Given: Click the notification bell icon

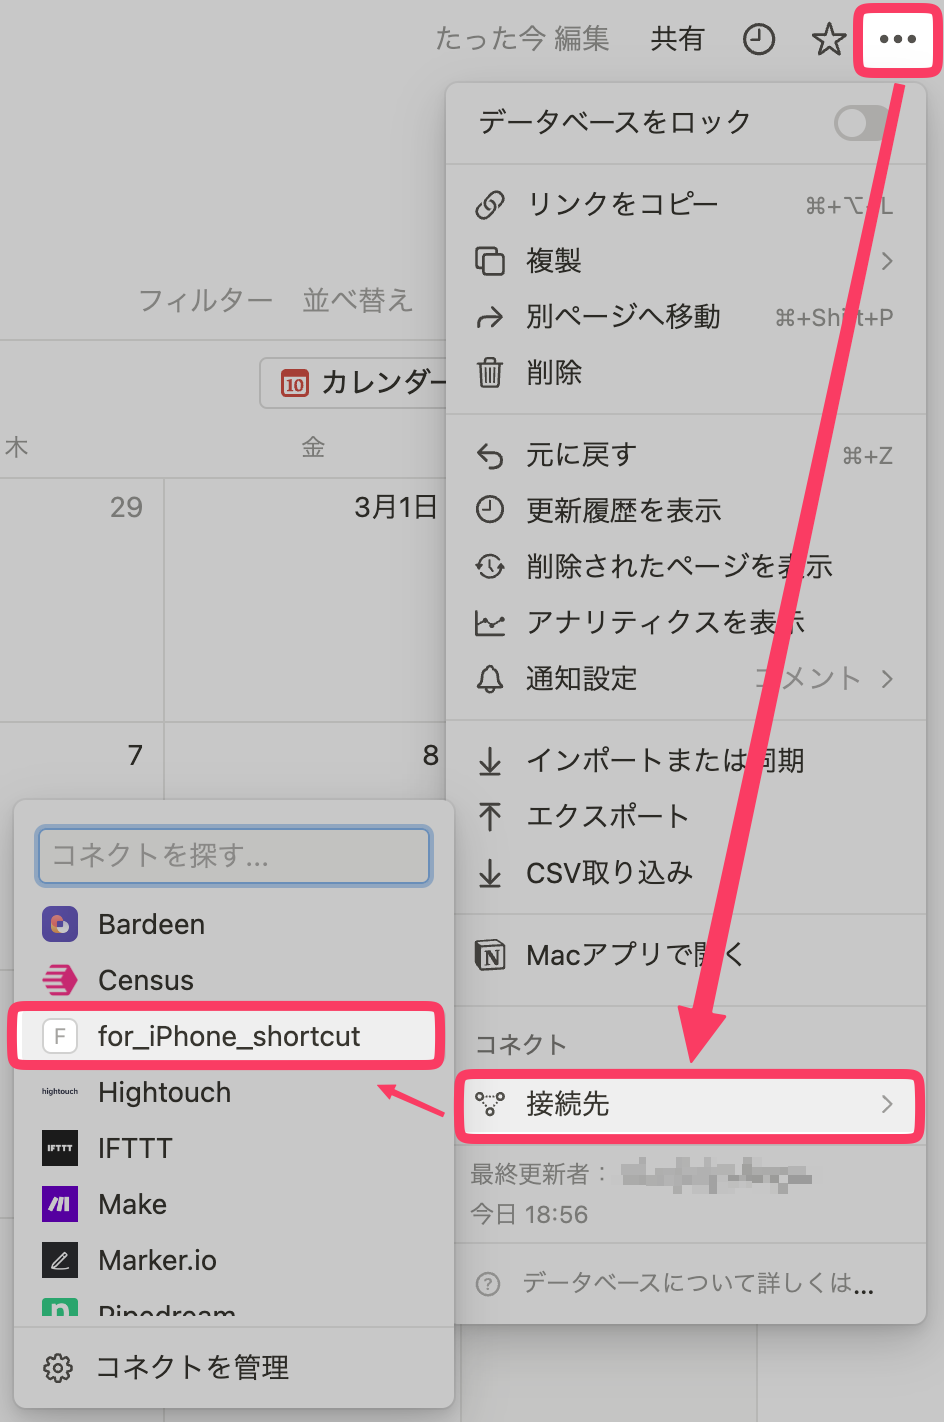Looking at the screenshot, I should [490, 679].
